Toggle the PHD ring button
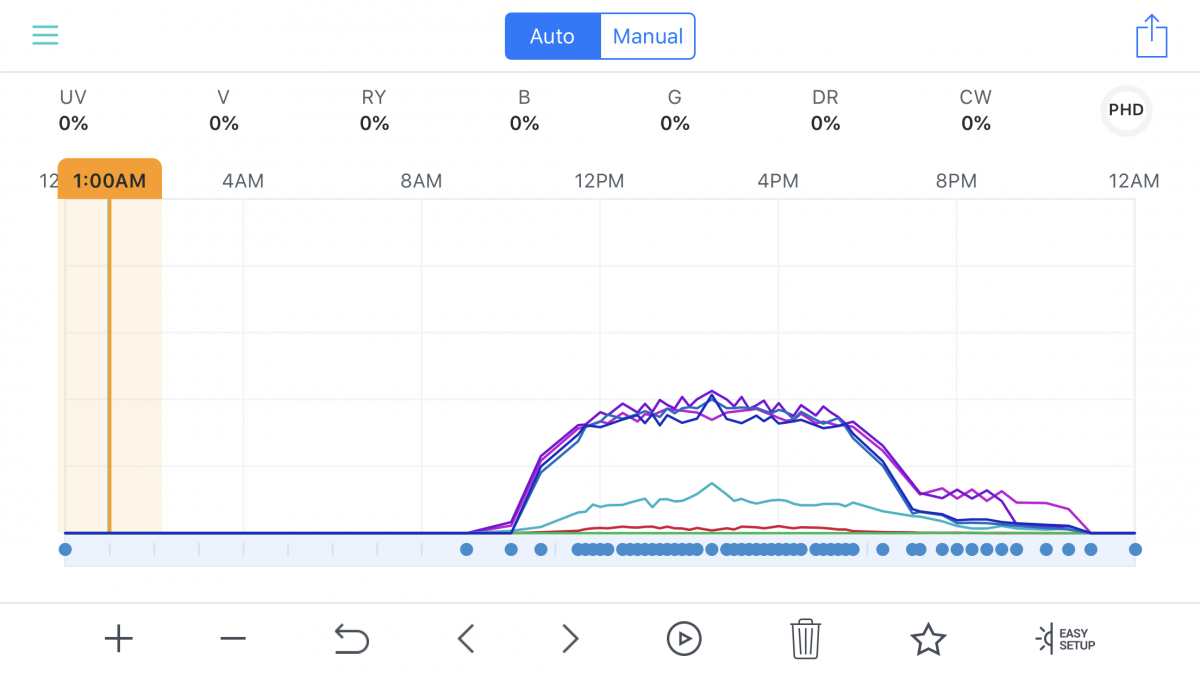 click(1126, 110)
